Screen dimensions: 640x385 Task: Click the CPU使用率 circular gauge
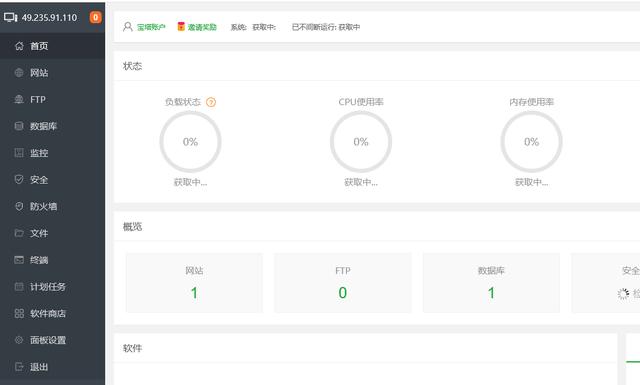point(361,142)
